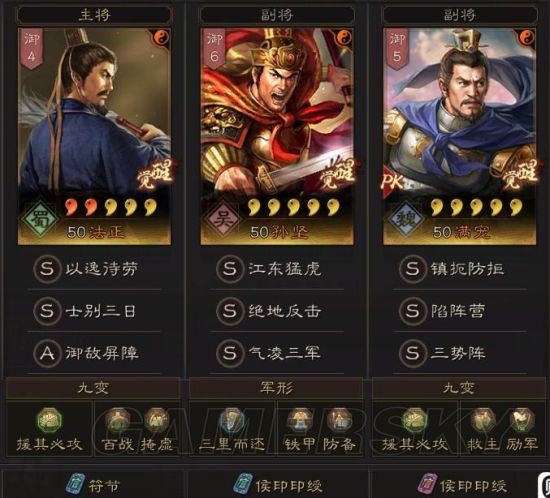Open the 法正 general portrait card
Screen dimensions: 550x498
pos(94,136)
